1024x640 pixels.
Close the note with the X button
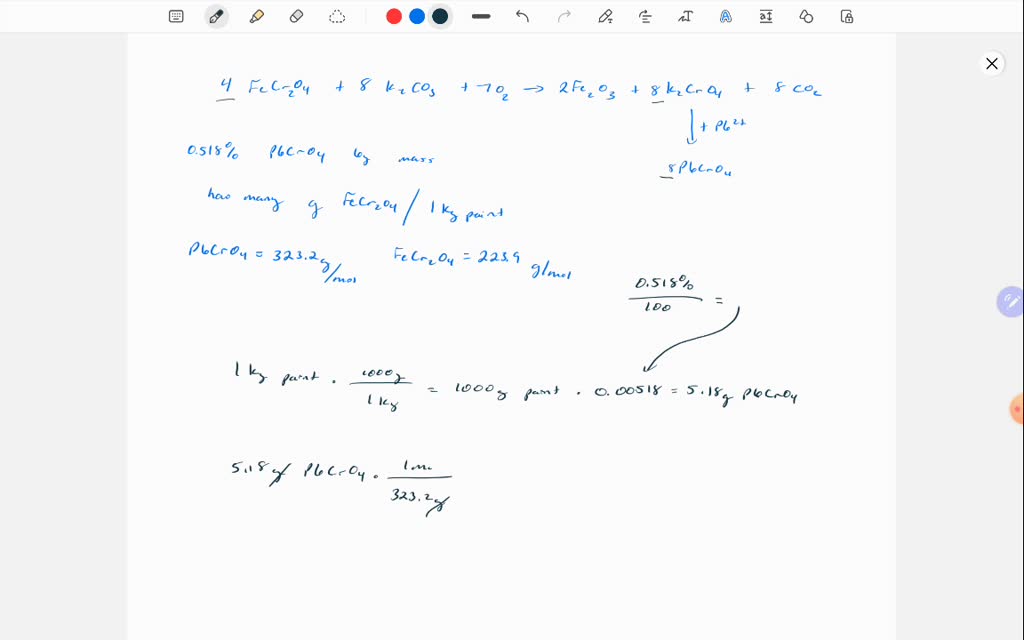992,63
